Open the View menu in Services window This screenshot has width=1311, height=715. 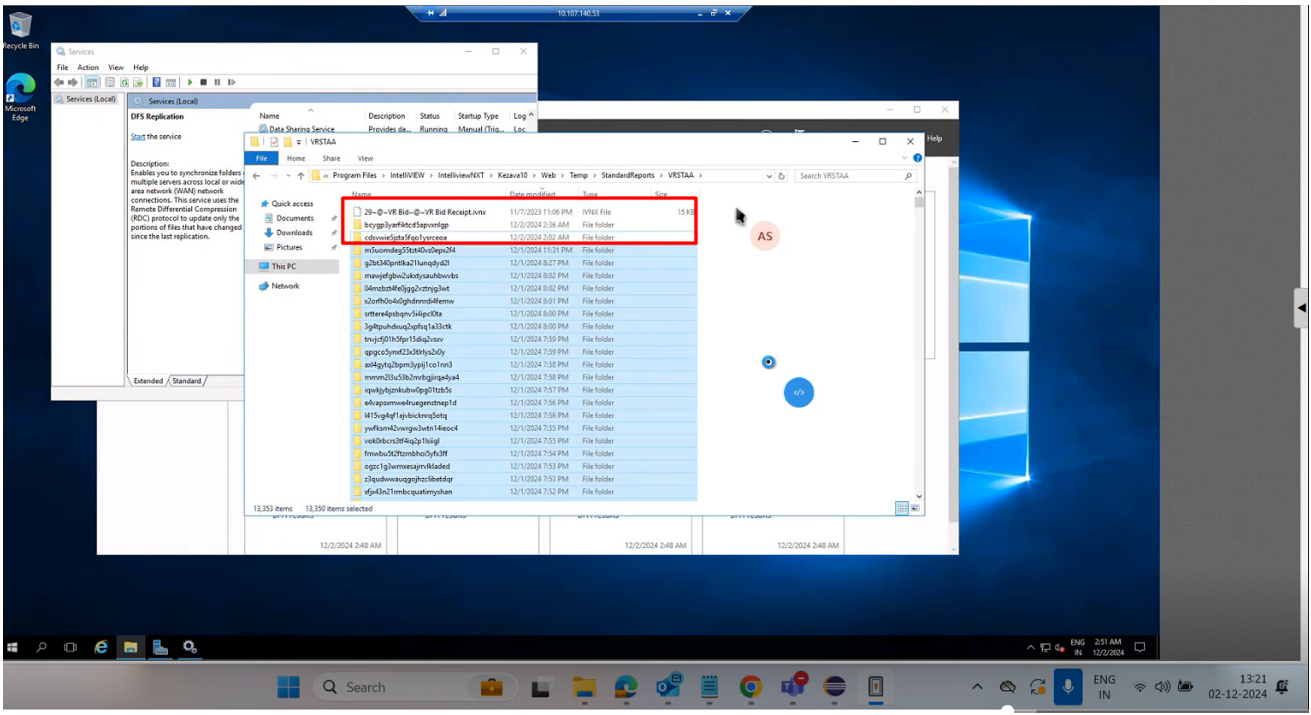[116, 67]
